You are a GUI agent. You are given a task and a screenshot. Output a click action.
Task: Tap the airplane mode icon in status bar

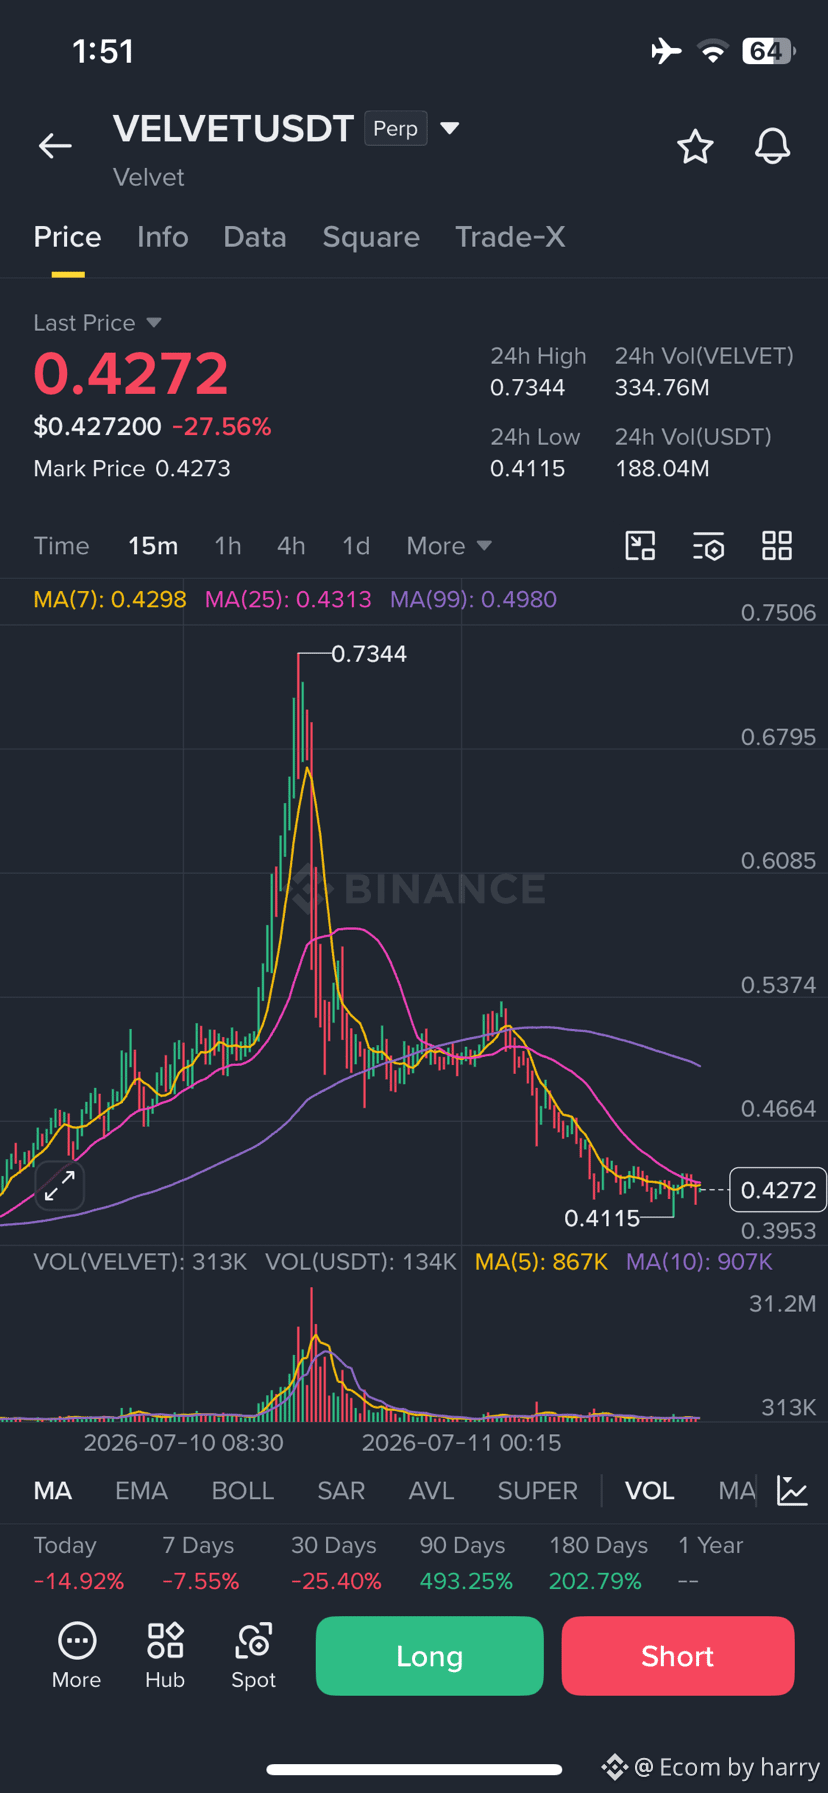pos(666,50)
